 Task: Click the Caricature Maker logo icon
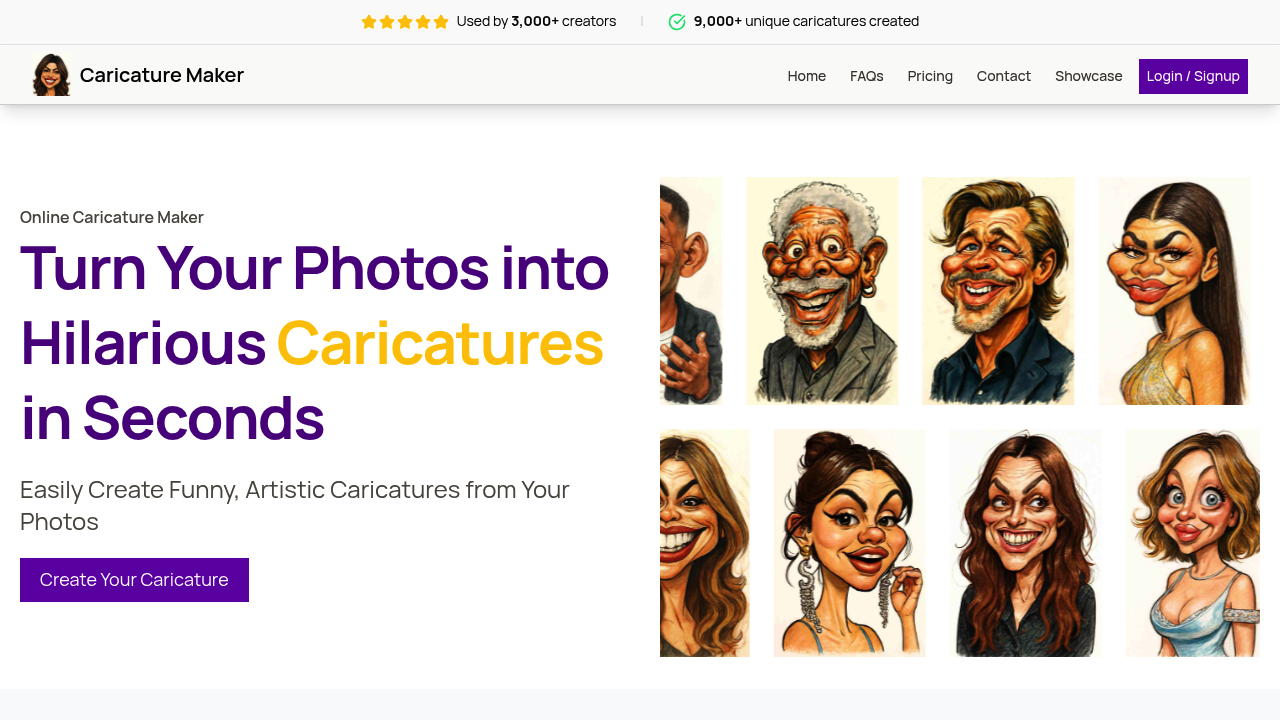tap(51, 74)
